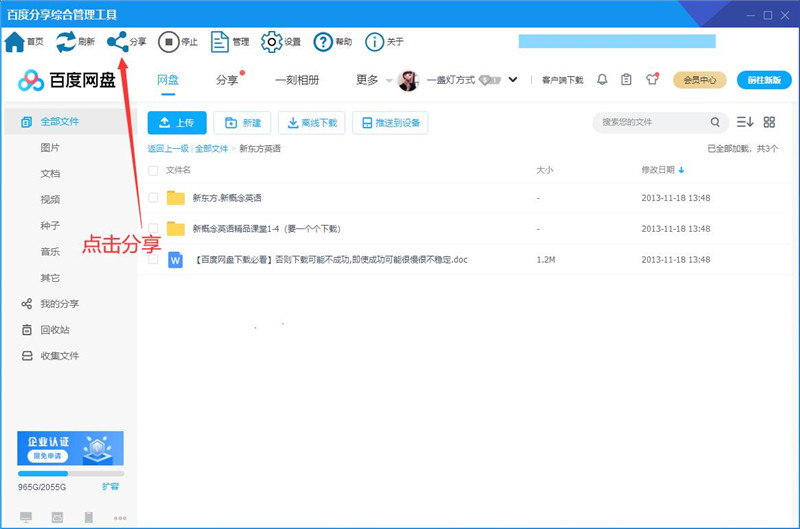This screenshot has height=529, width=800.
Task: Click 返回上一级 breadcrumb link
Action: click(168, 148)
